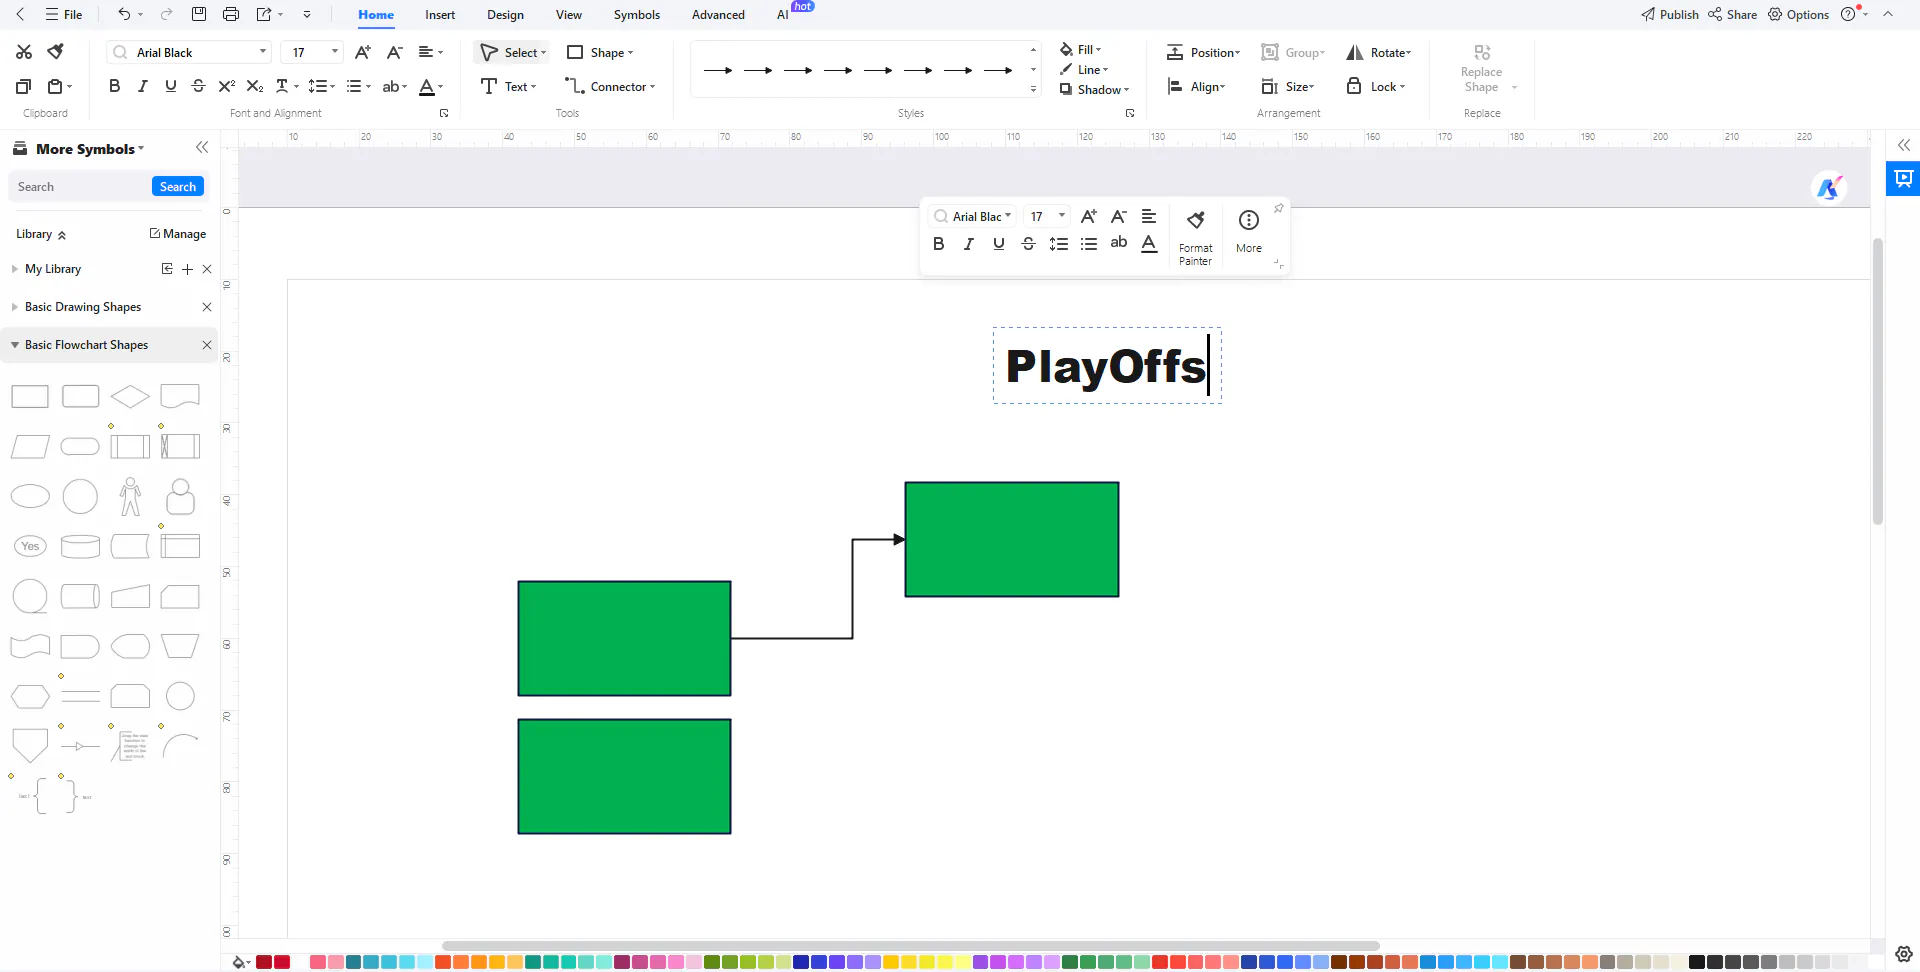Select the diamond decision shape
Screen dimensions: 1920x972
pyautogui.click(x=130, y=397)
